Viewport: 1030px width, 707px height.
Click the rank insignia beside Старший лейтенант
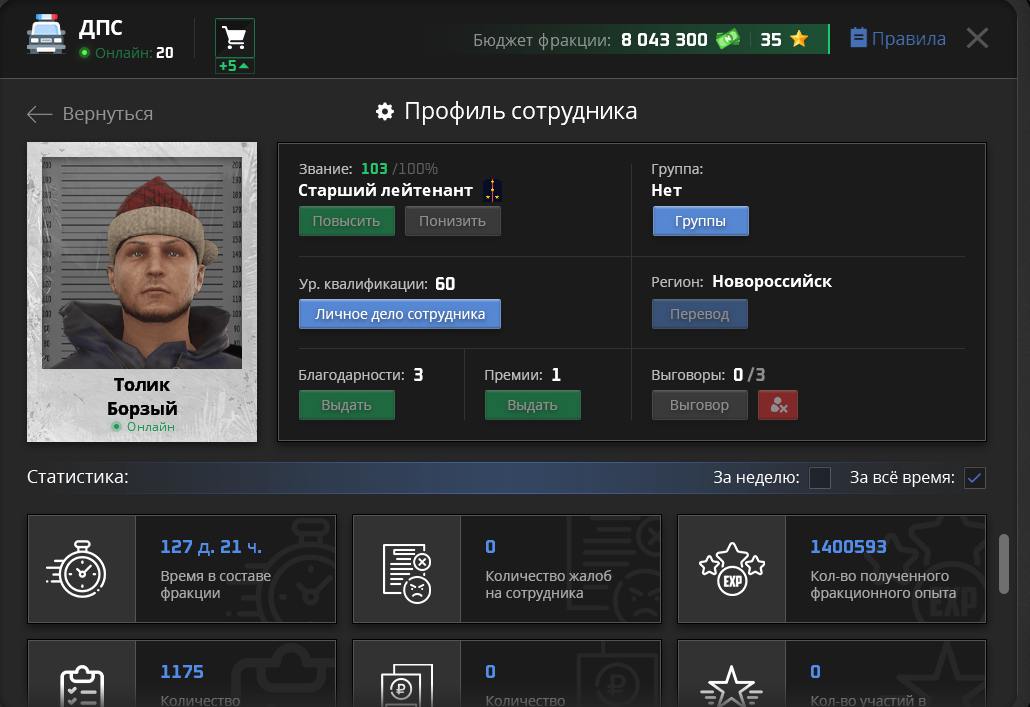(x=490, y=189)
